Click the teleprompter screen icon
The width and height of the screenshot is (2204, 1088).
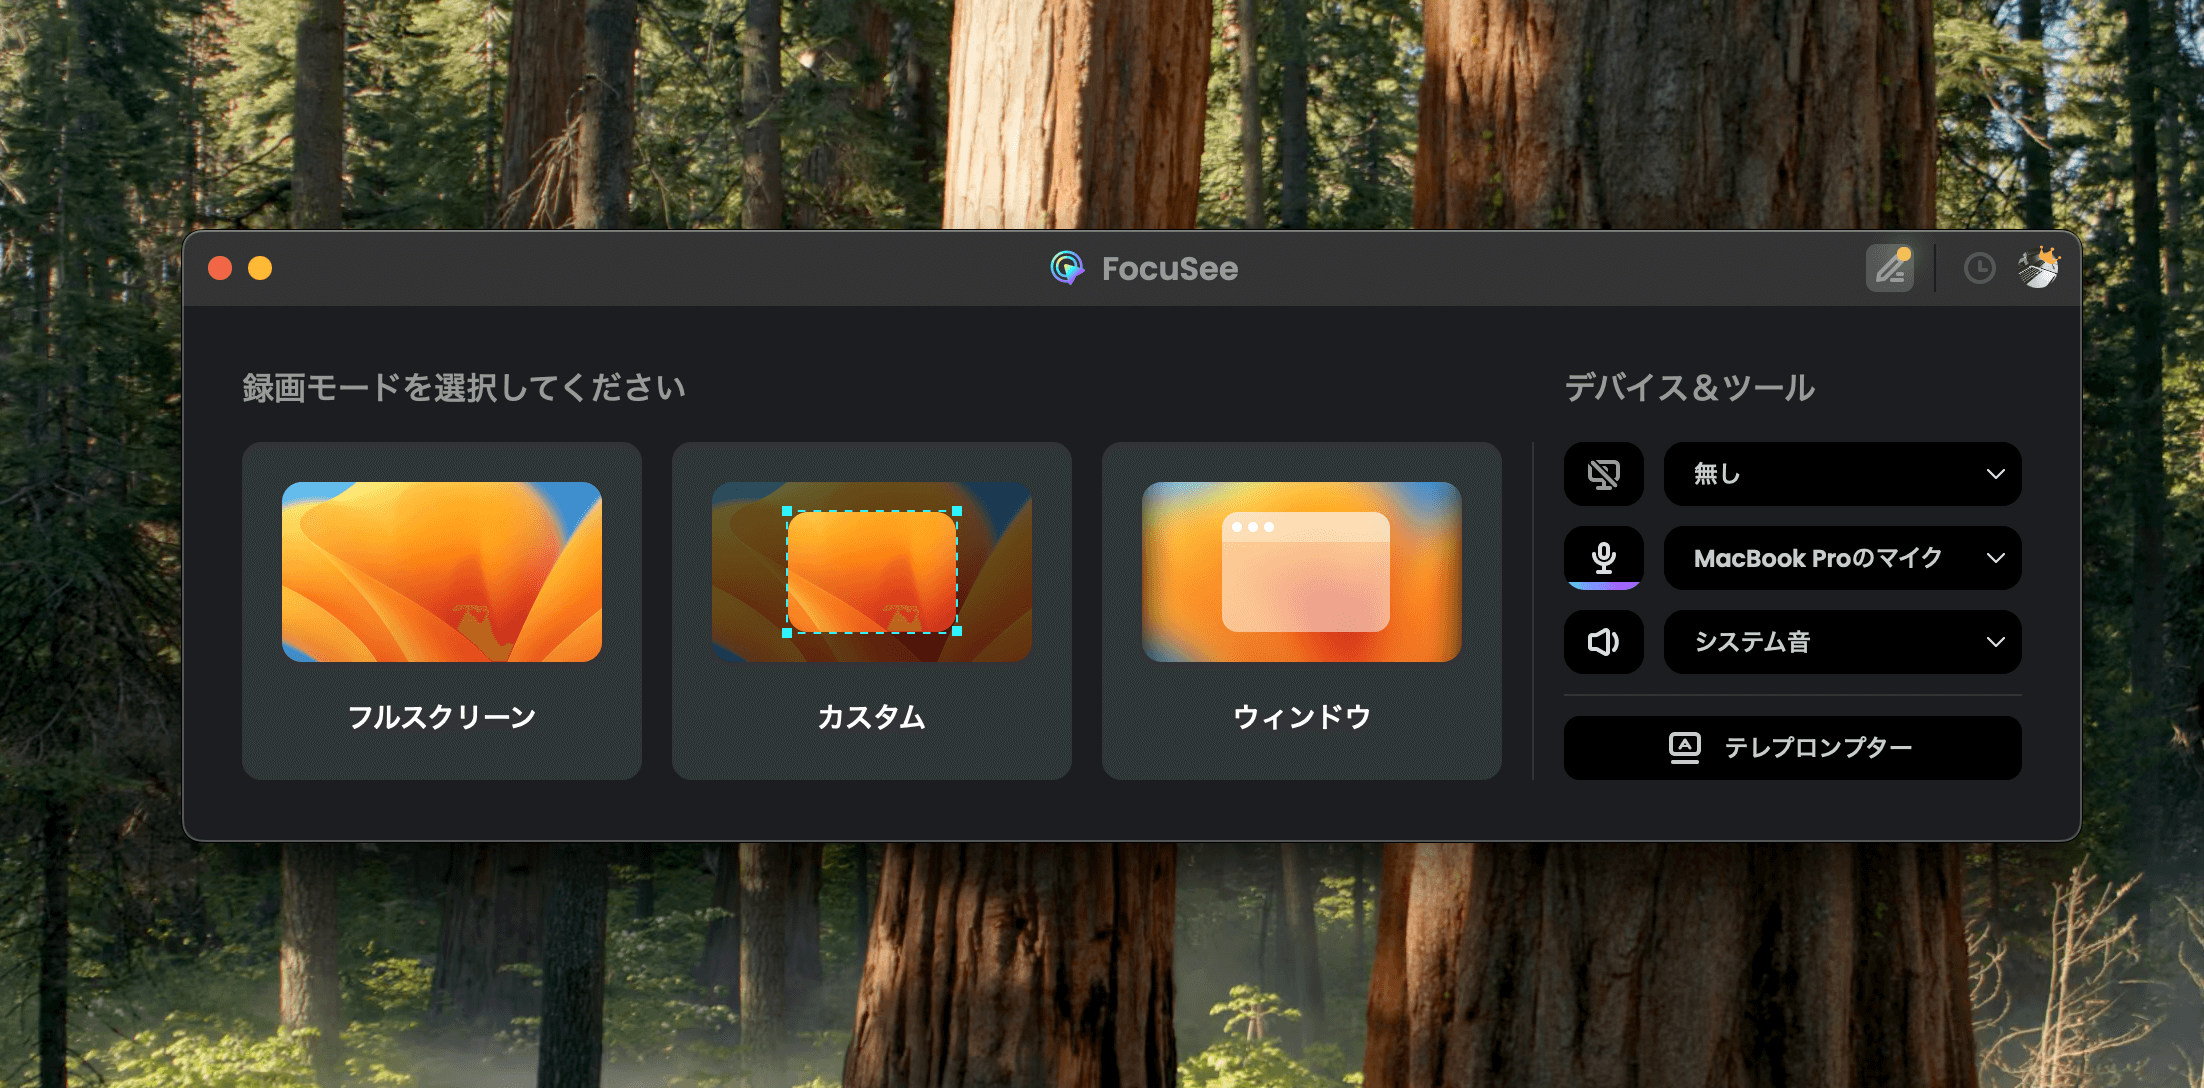pyautogui.click(x=1684, y=748)
